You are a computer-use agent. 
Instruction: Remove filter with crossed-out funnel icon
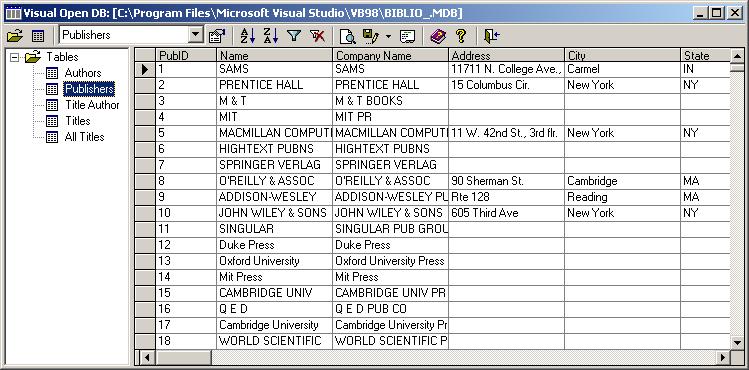[317, 36]
